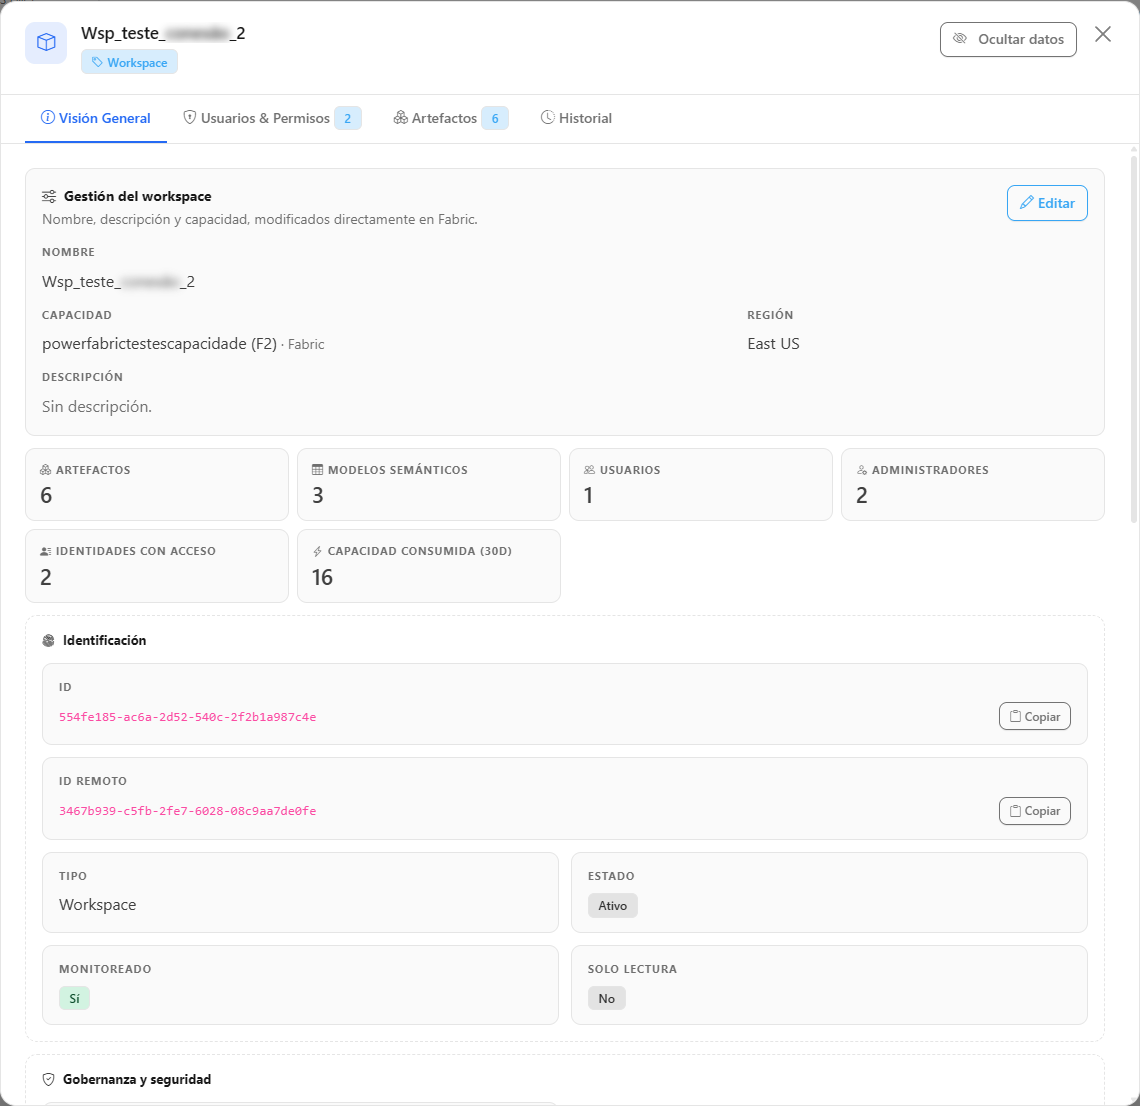Click the cubes icon on Artefactos tab
1140x1106 pixels.
point(401,117)
